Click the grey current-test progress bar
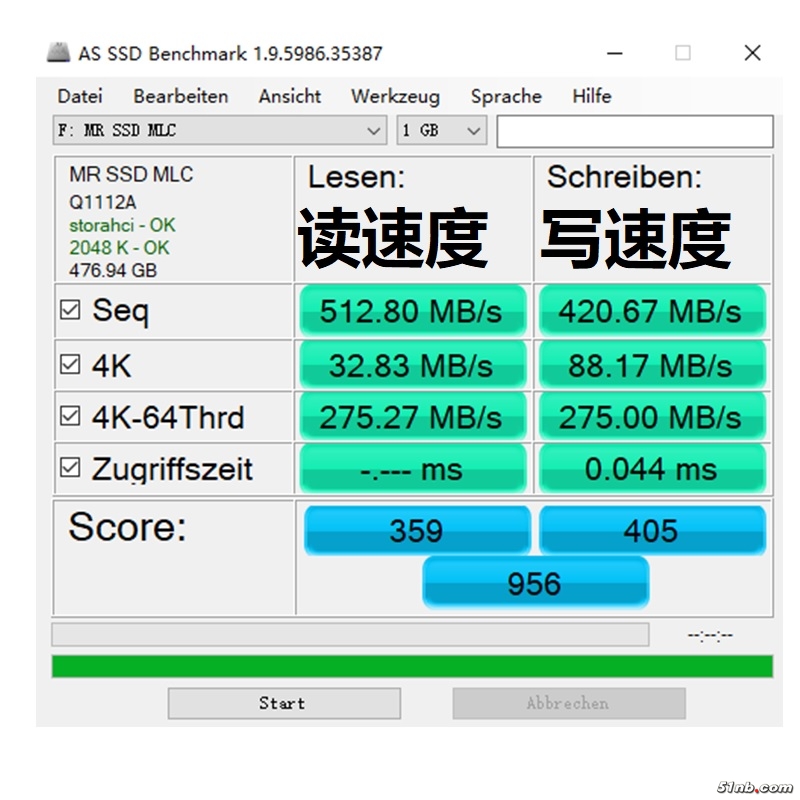 [350, 634]
